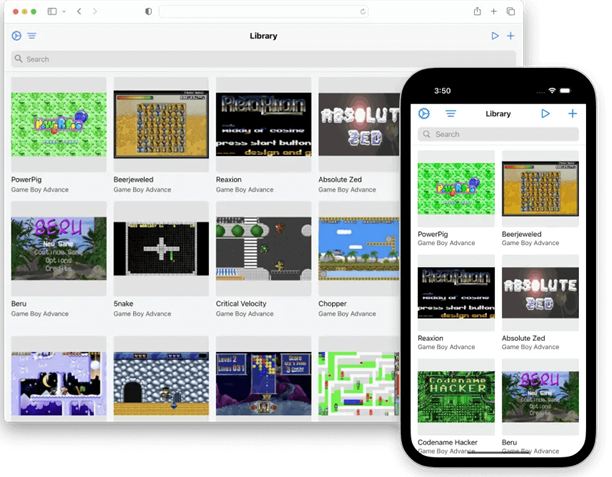Expand the sidebar dropdown chevron in the browser toolbar
612x477 pixels.
click(64, 12)
